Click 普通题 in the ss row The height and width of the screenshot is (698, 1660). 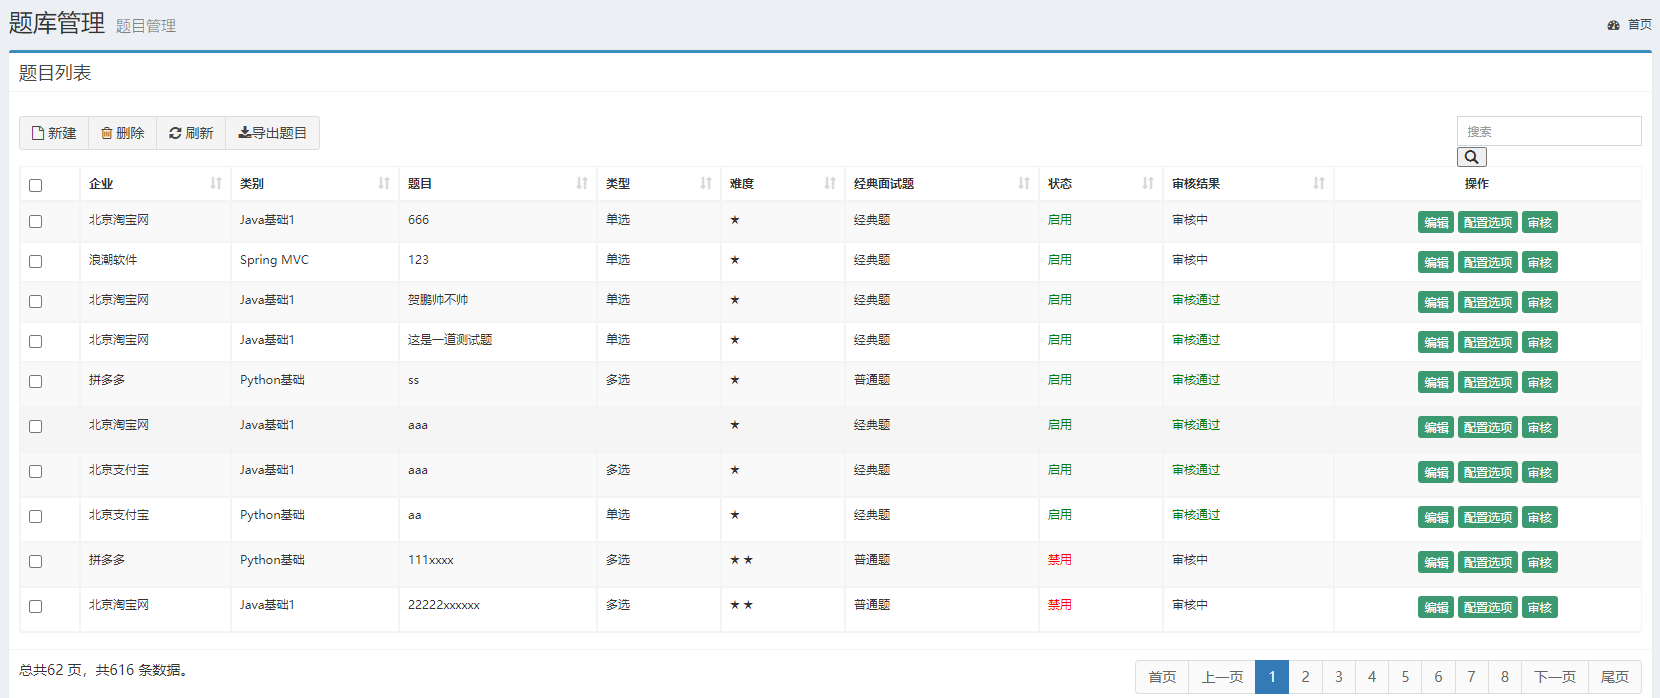click(x=872, y=380)
